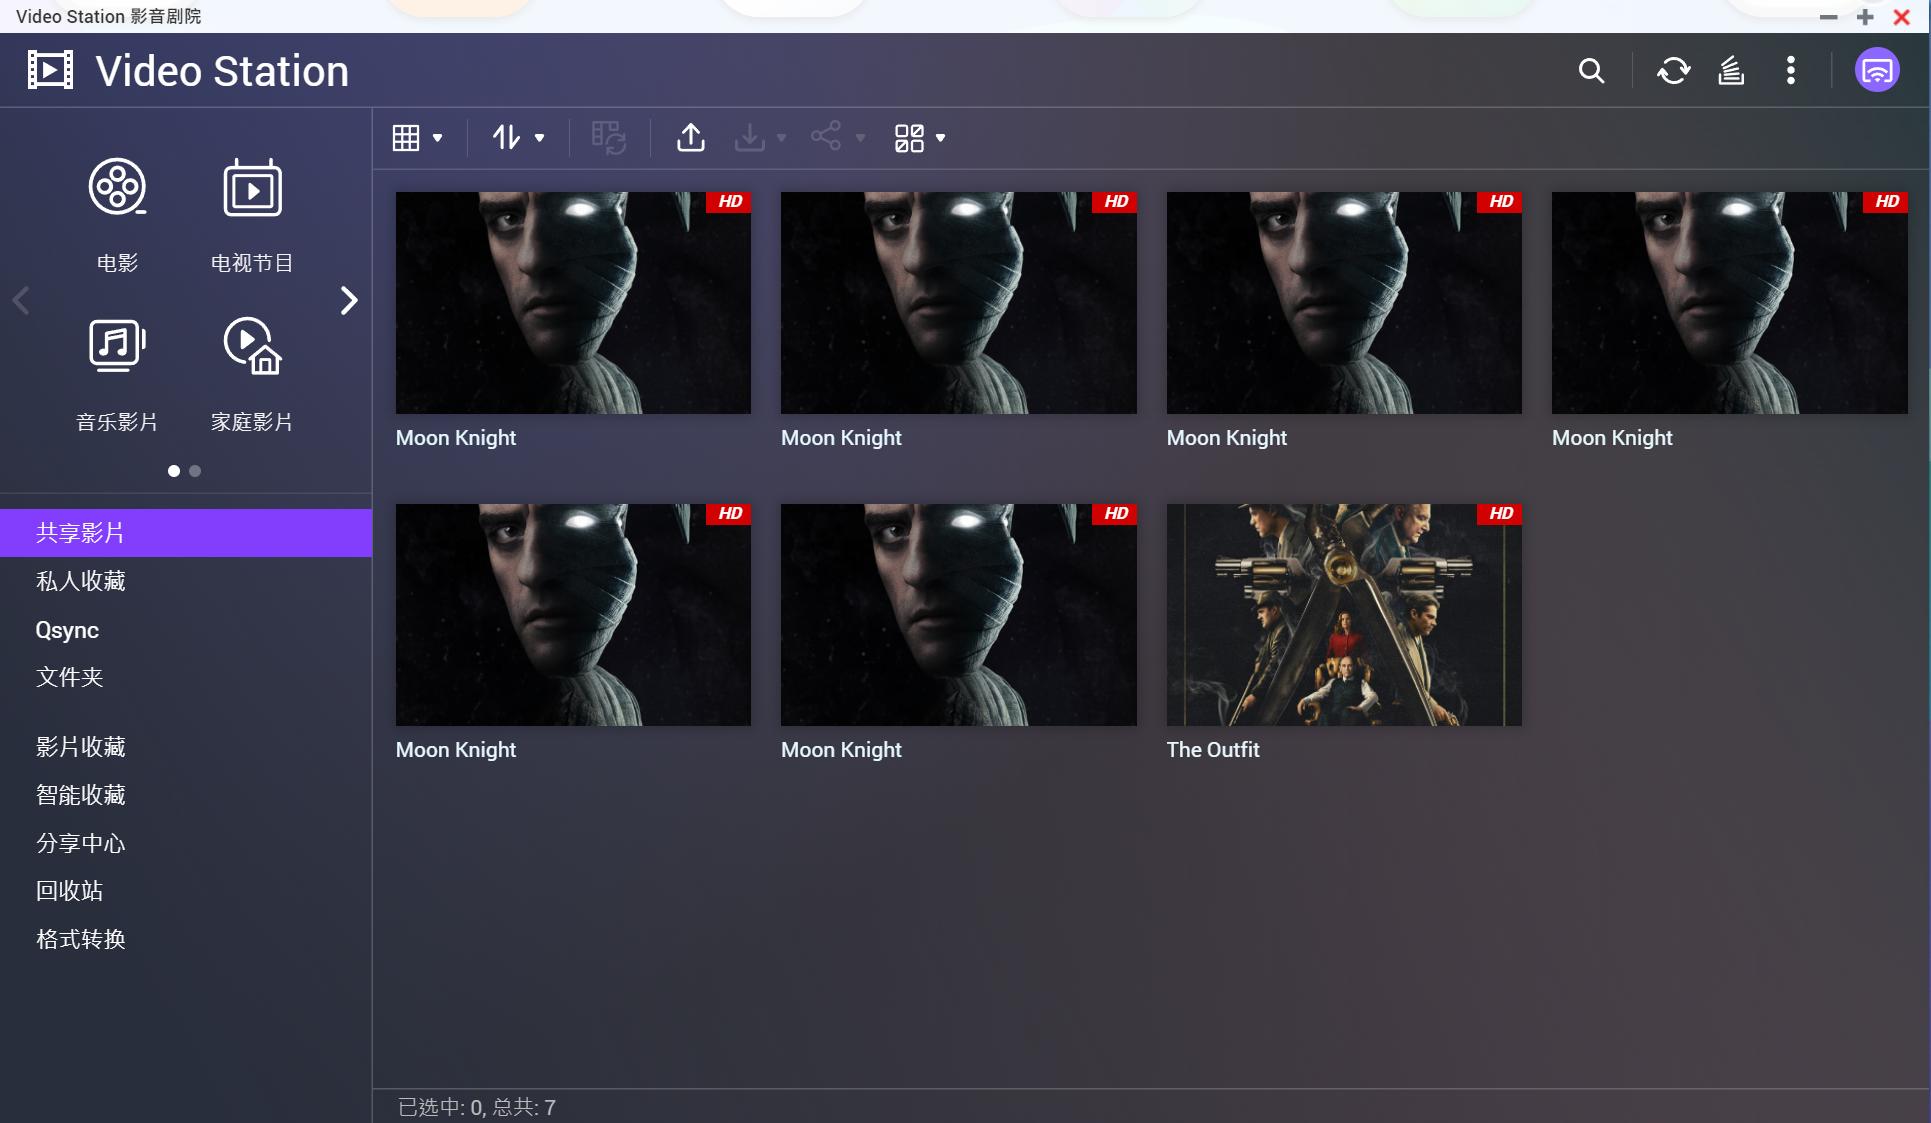Click the refresh sync icon
This screenshot has width=1931, height=1123.
coord(1673,71)
